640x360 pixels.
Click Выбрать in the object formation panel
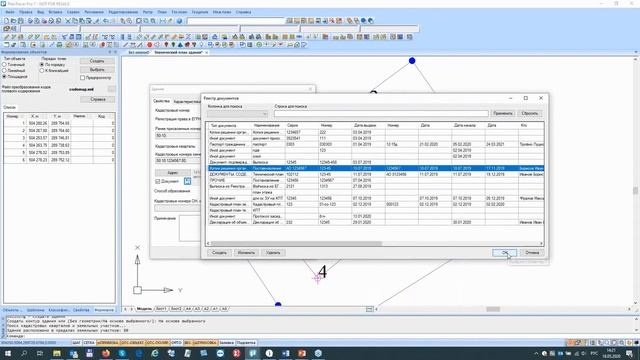pyautogui.click(x=97, y=69)
